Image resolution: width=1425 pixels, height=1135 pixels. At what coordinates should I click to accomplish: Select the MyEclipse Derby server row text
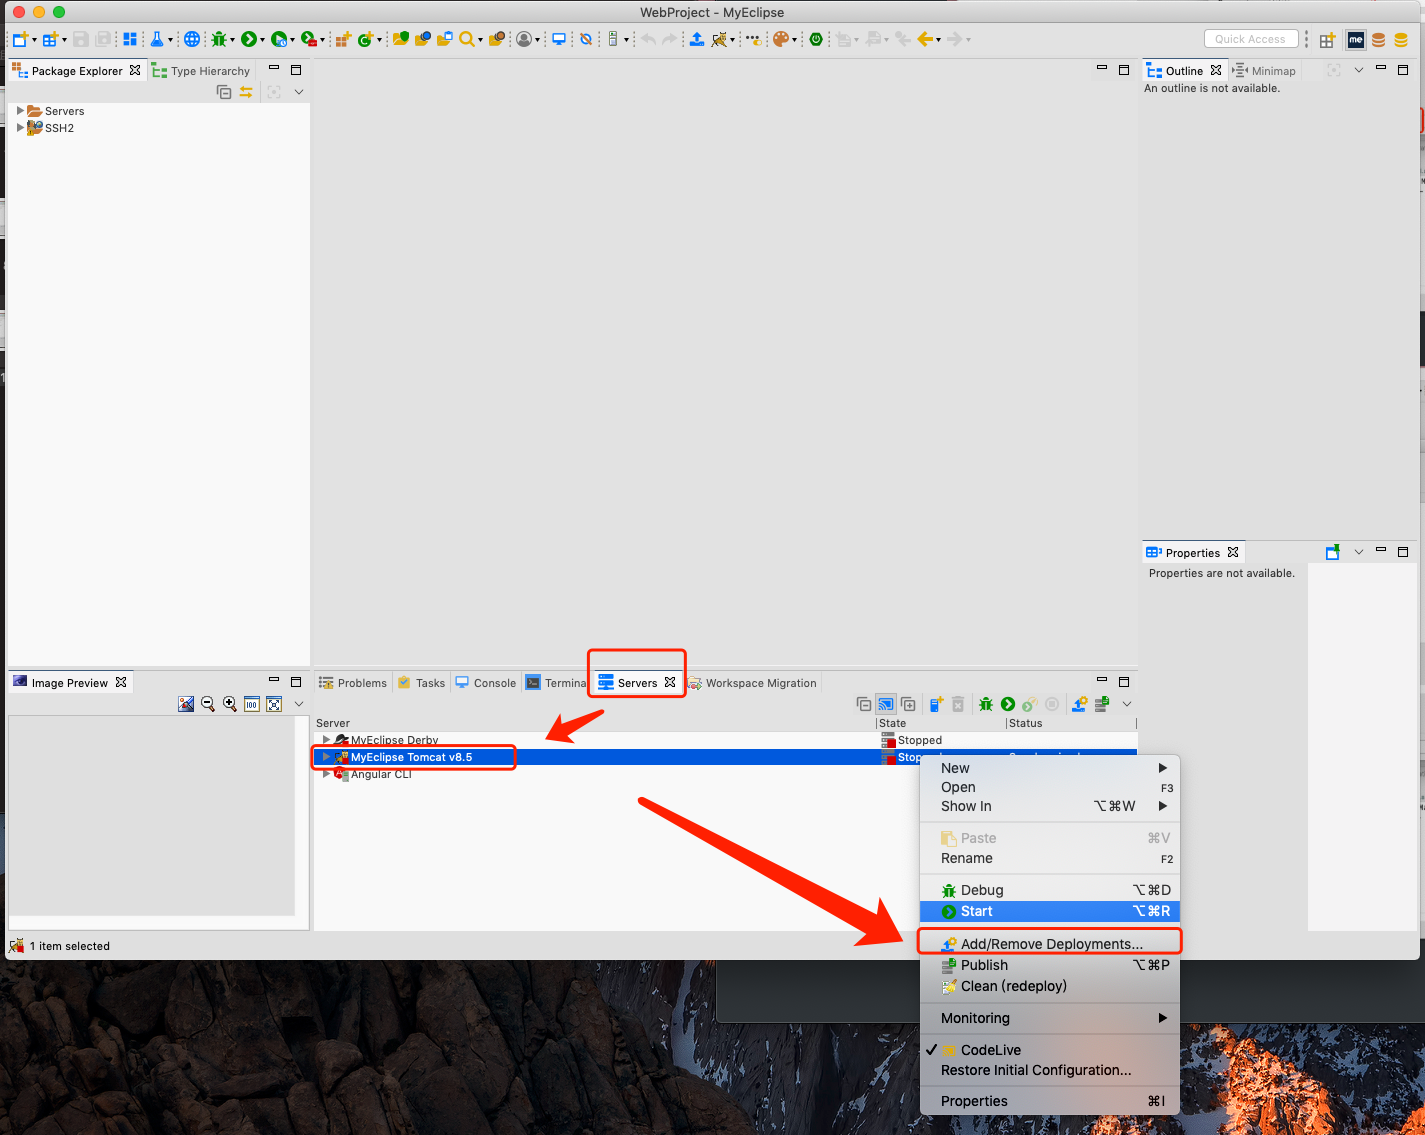(x=395, y=740)
